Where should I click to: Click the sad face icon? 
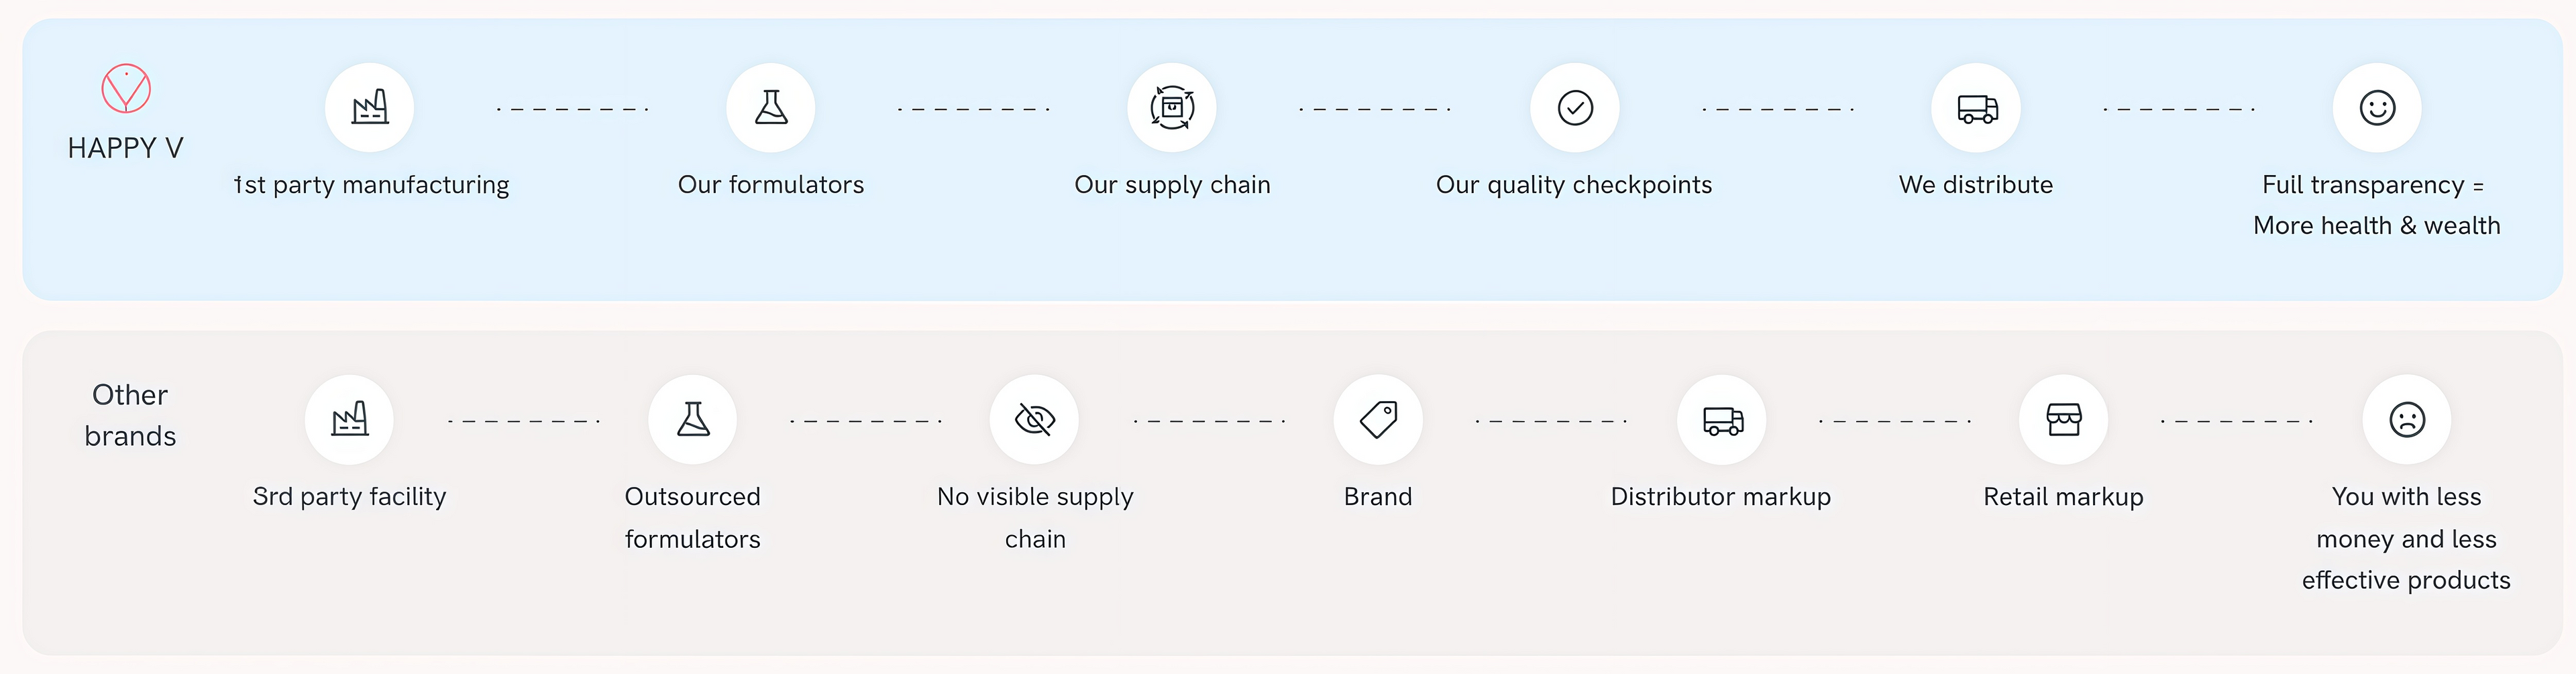tap(2407, 420)
